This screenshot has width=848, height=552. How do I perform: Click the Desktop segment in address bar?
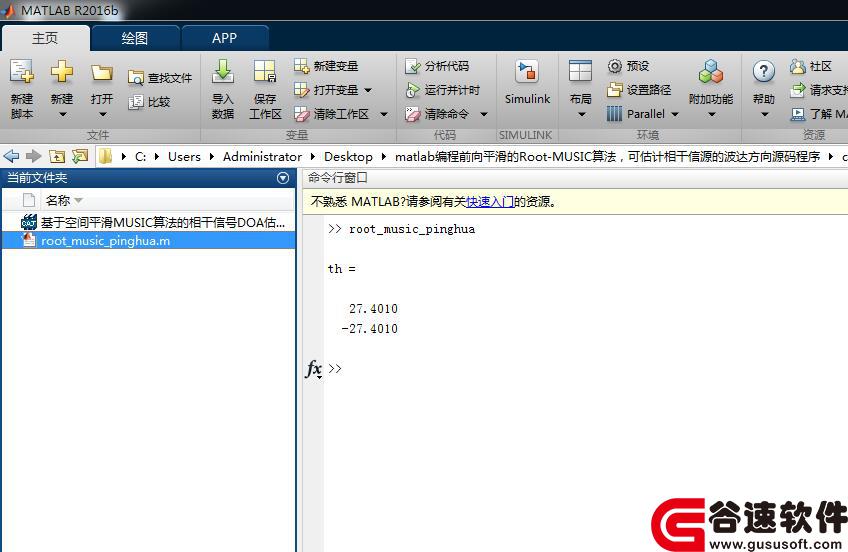pos(348,157)
